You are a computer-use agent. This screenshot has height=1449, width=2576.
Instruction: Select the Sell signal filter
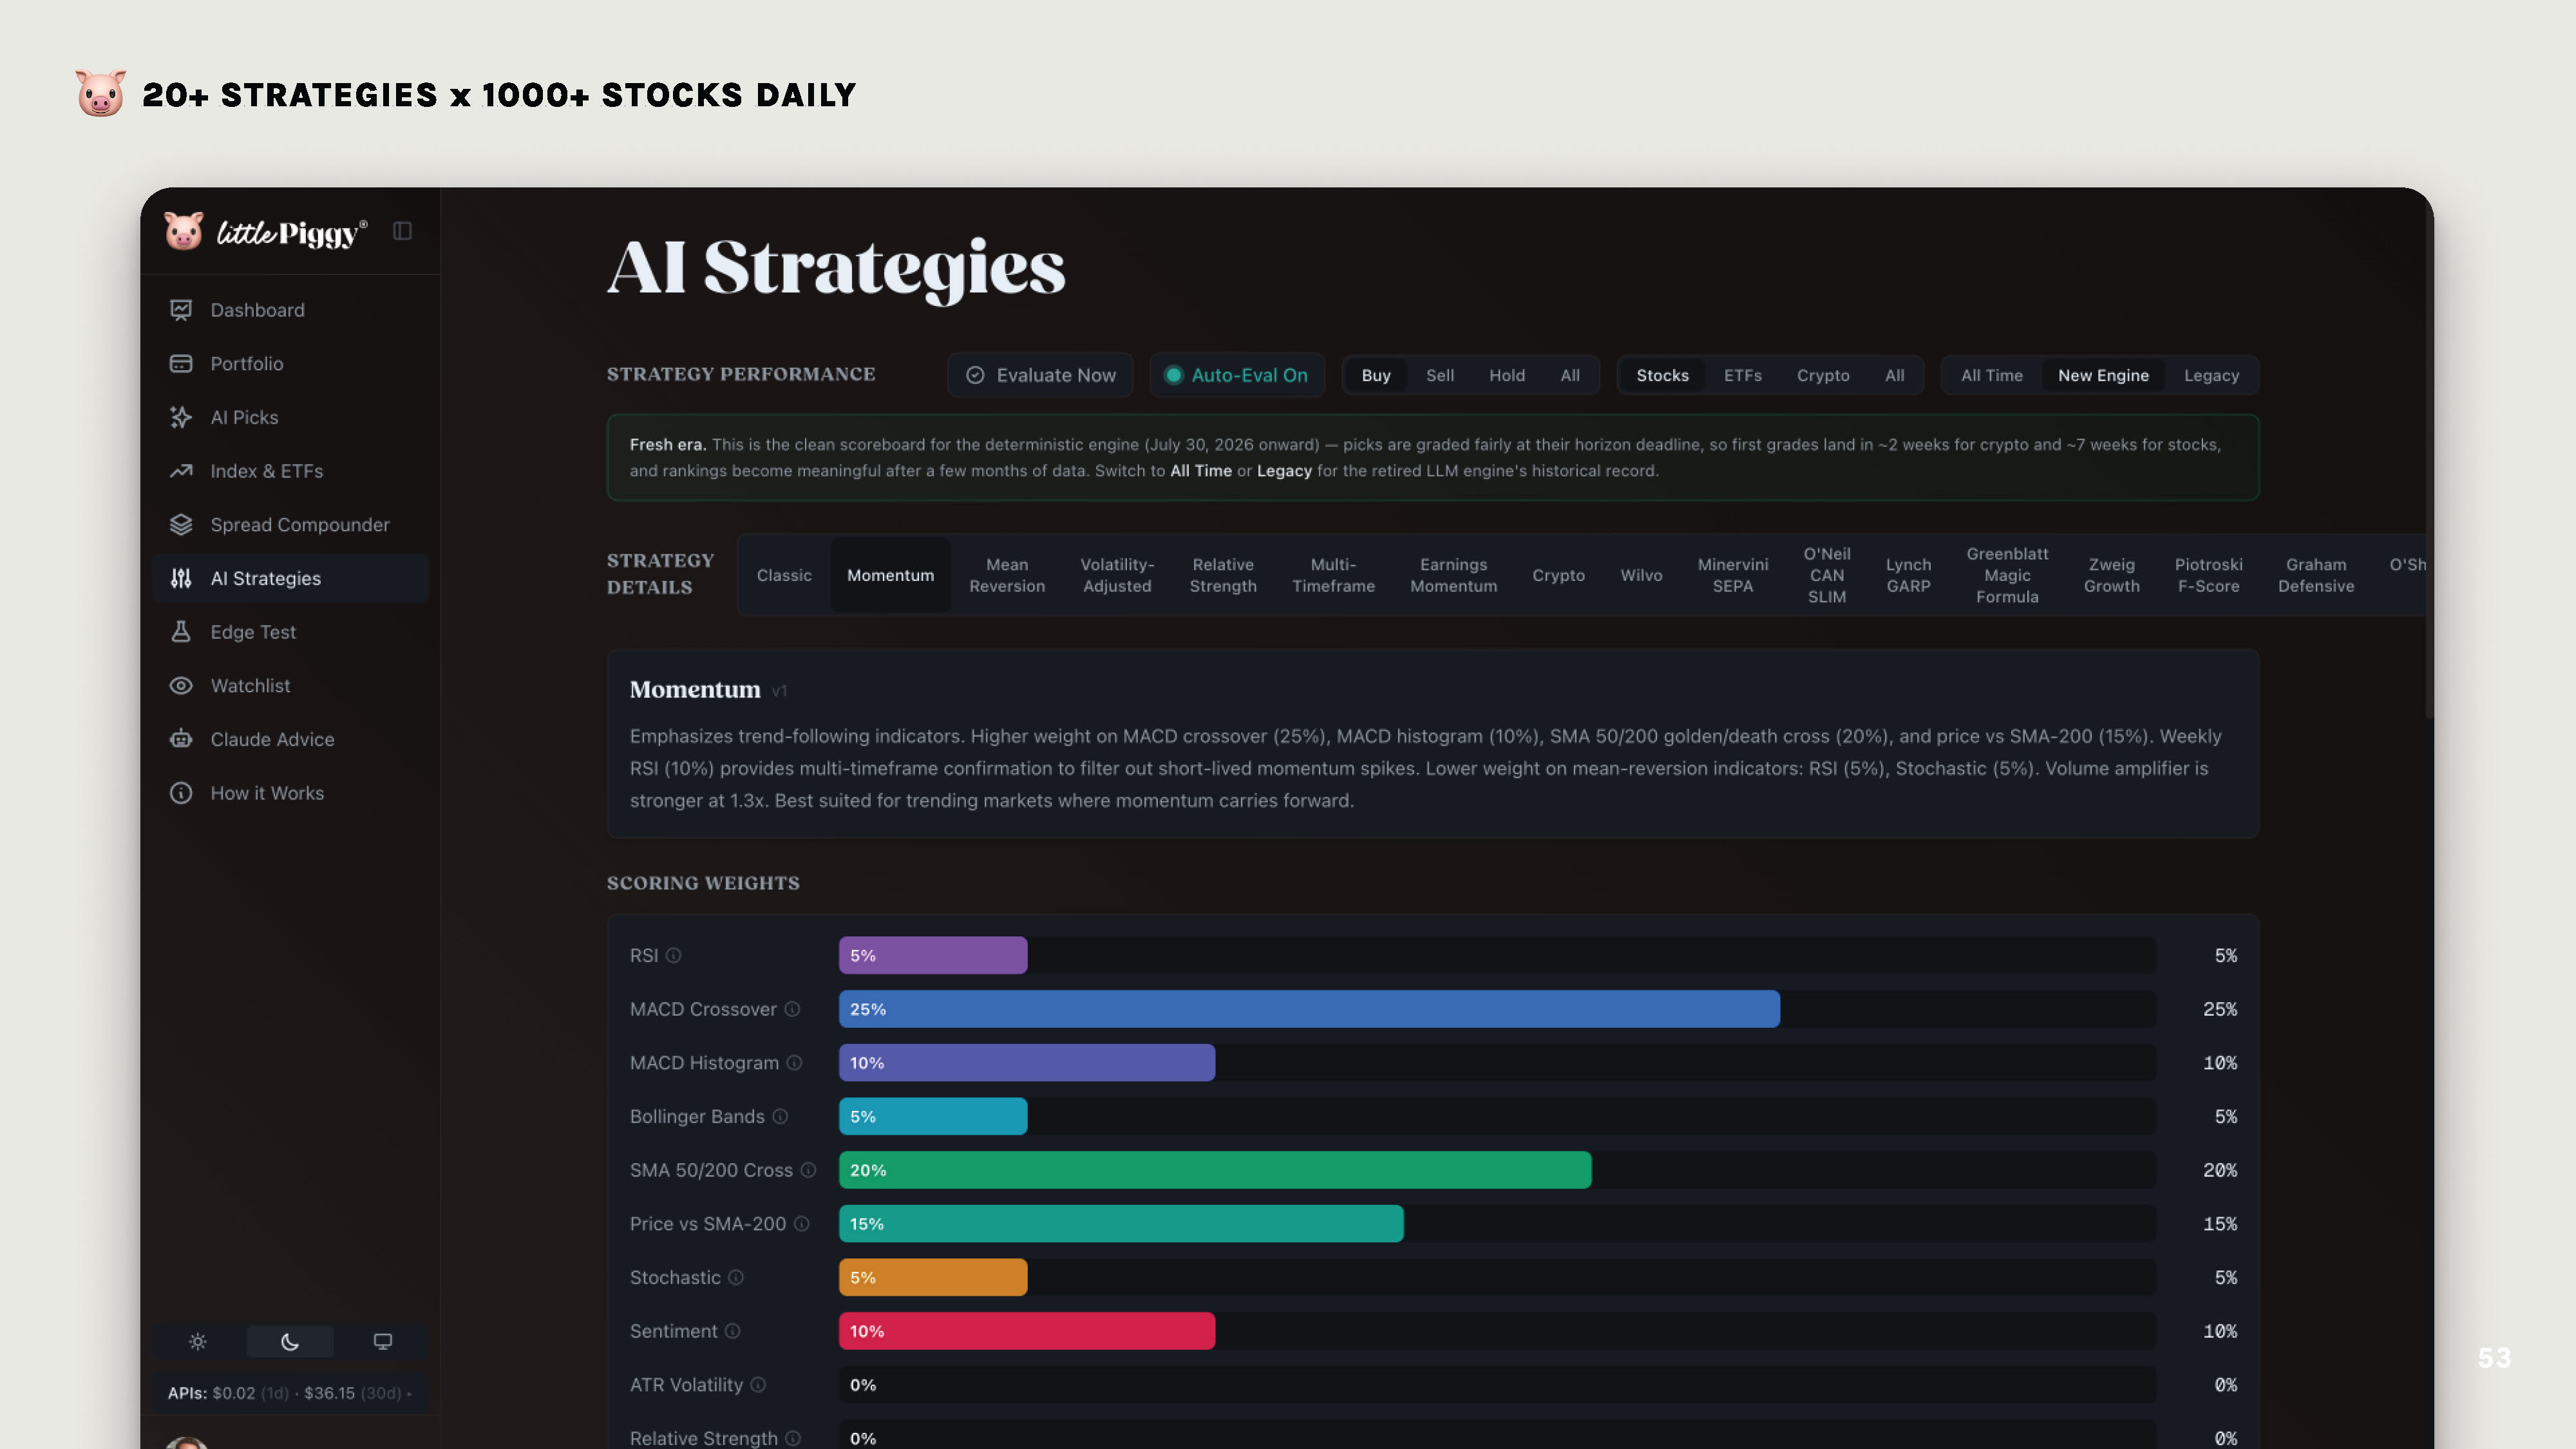tap(1440, 375)
